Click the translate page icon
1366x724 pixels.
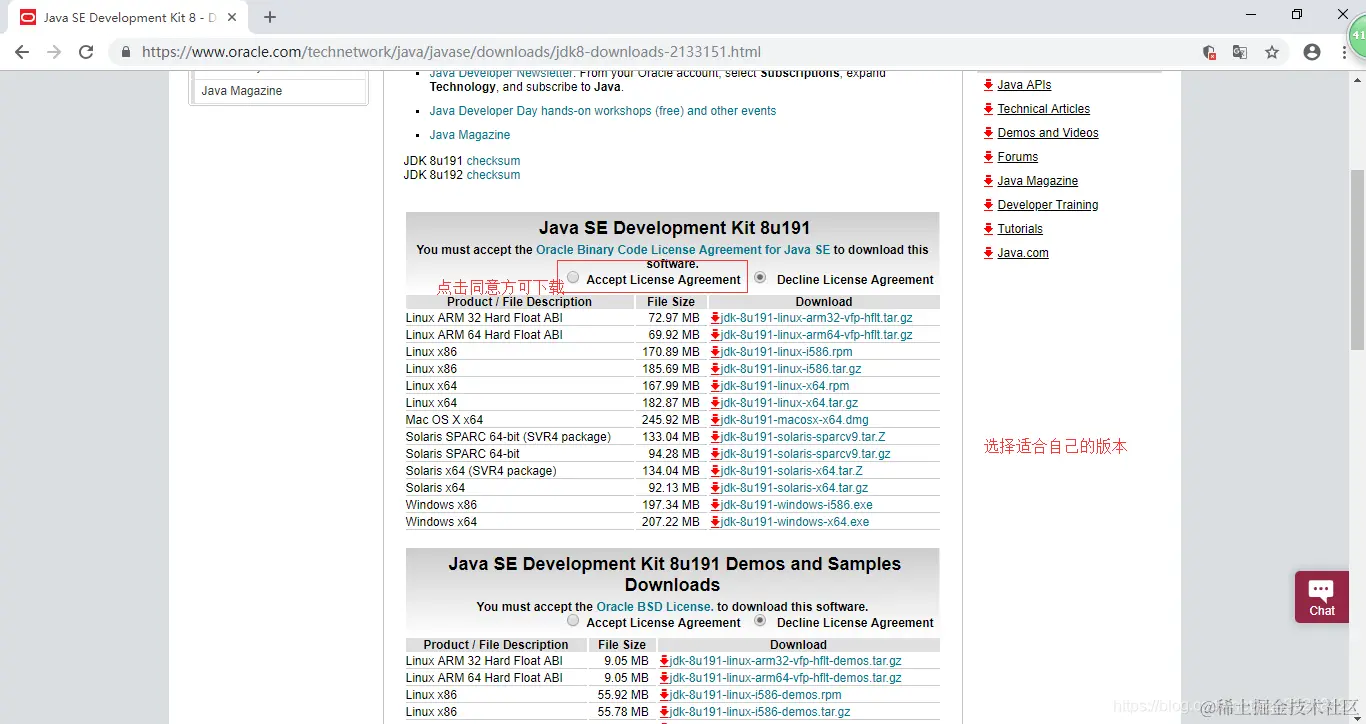point(1240,52)
